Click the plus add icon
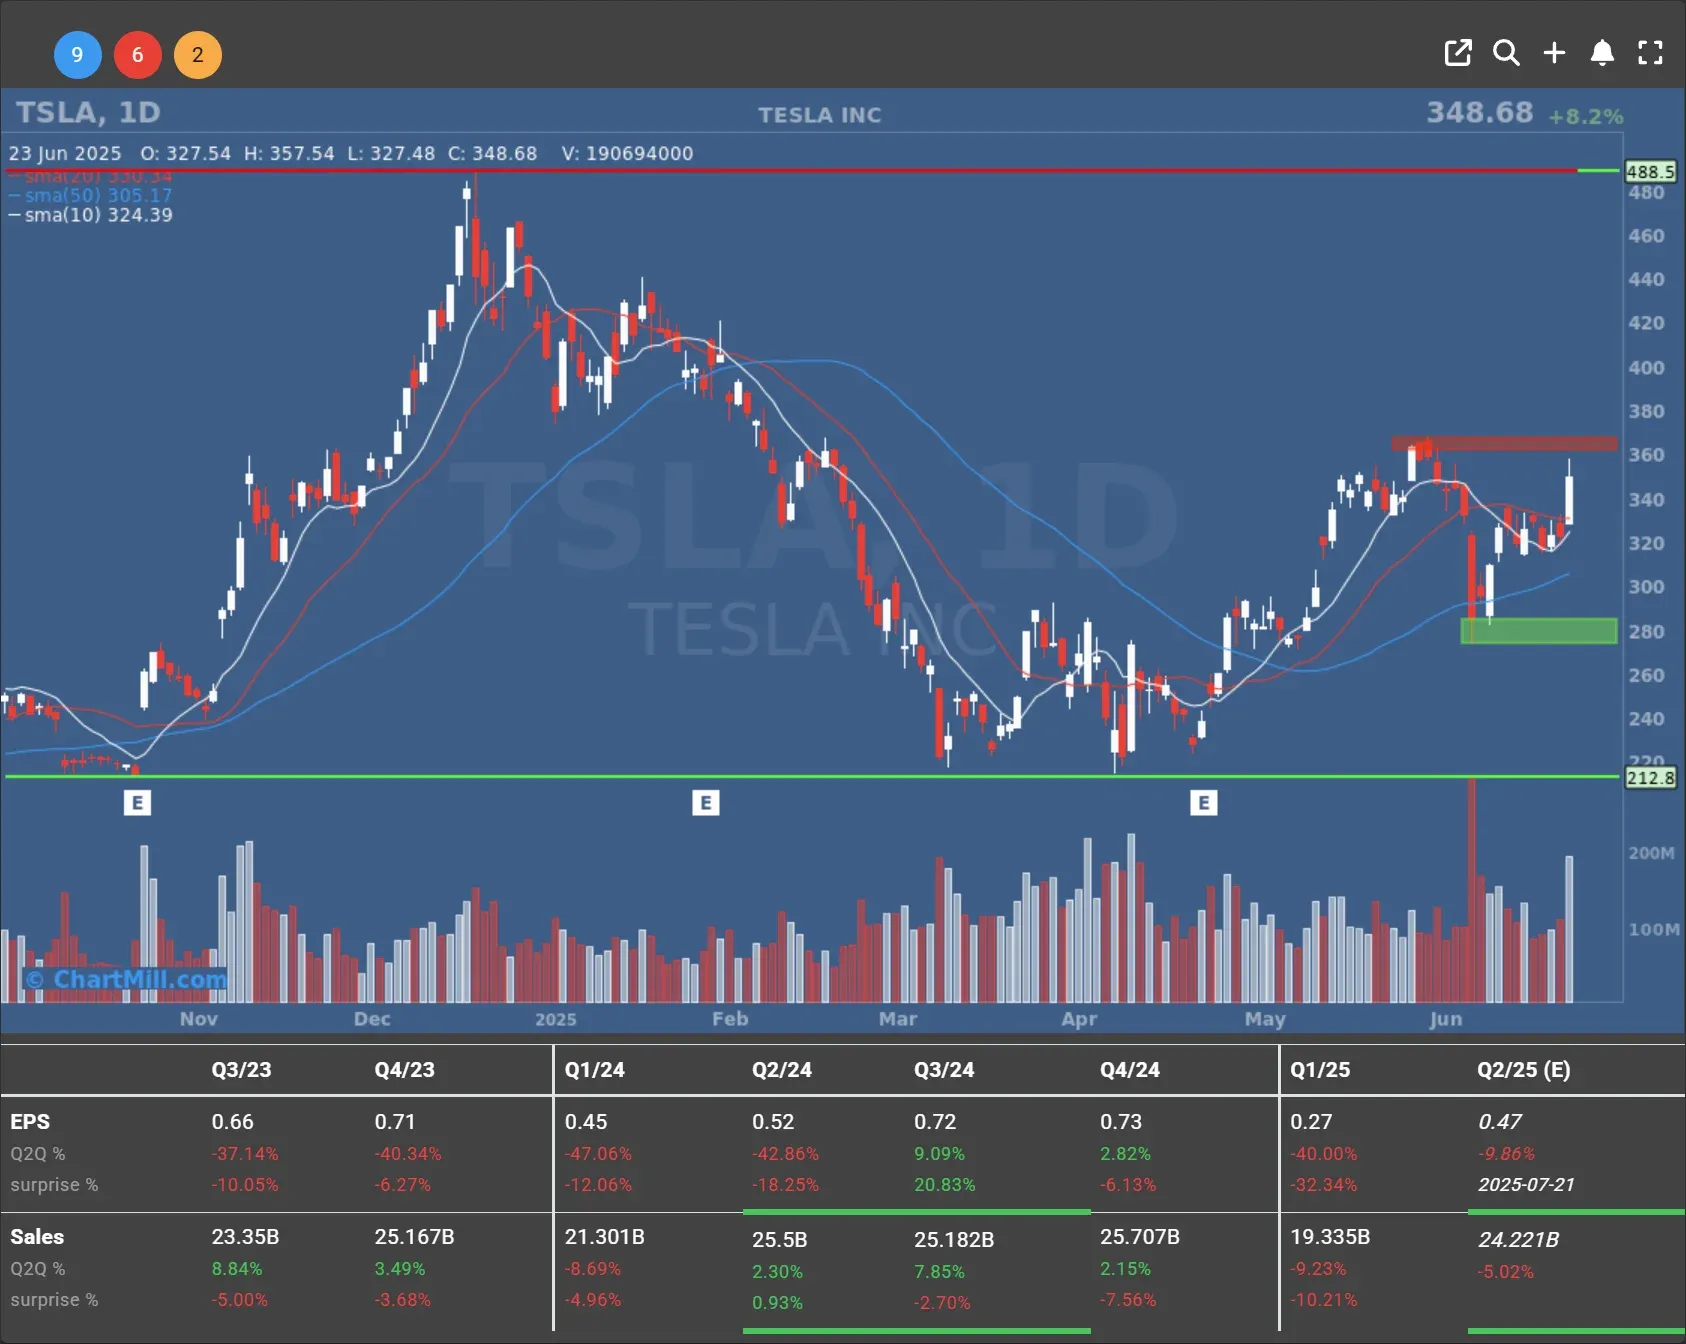 [1554, 53]
